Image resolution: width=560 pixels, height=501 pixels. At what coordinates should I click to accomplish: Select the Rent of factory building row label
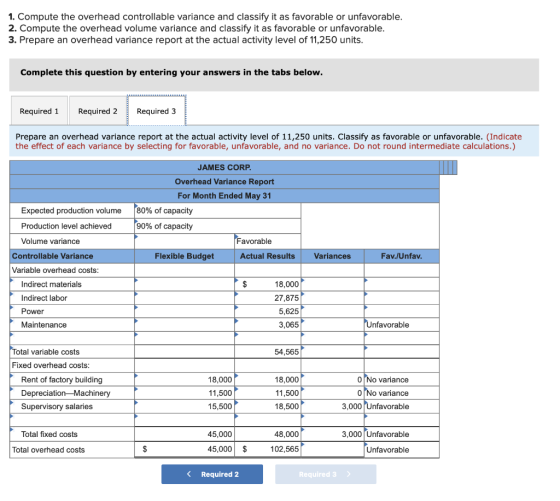click(72, 380)
